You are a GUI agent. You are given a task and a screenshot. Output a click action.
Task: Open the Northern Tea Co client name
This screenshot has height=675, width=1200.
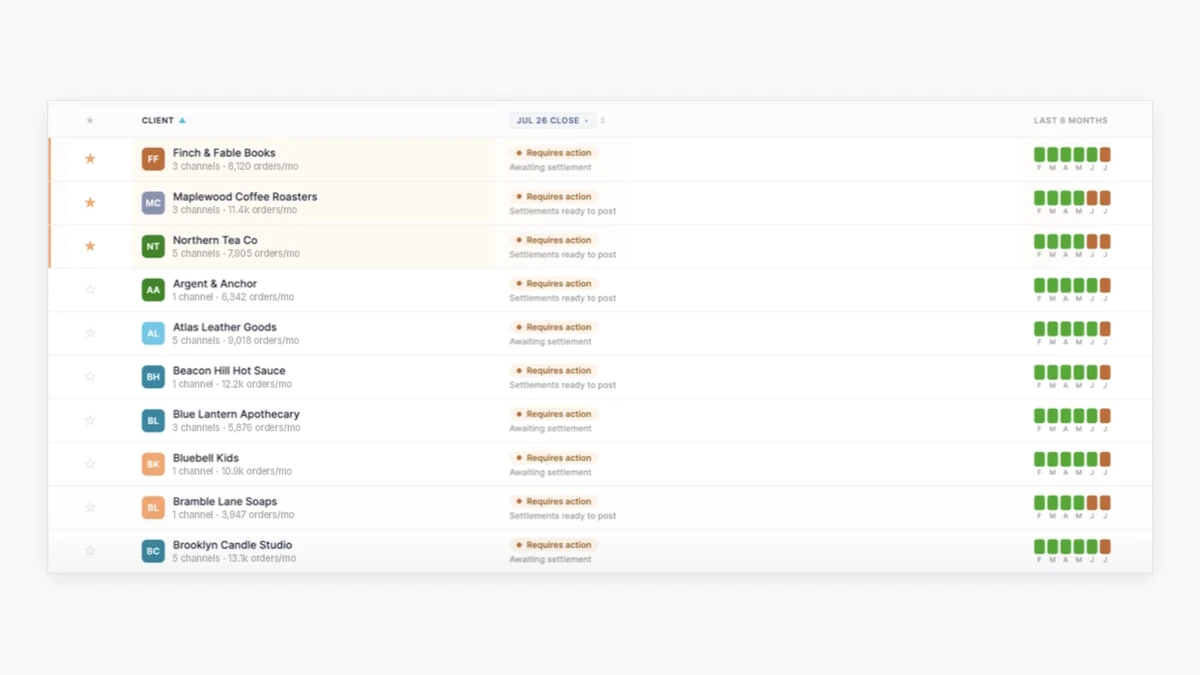(215, 240)
